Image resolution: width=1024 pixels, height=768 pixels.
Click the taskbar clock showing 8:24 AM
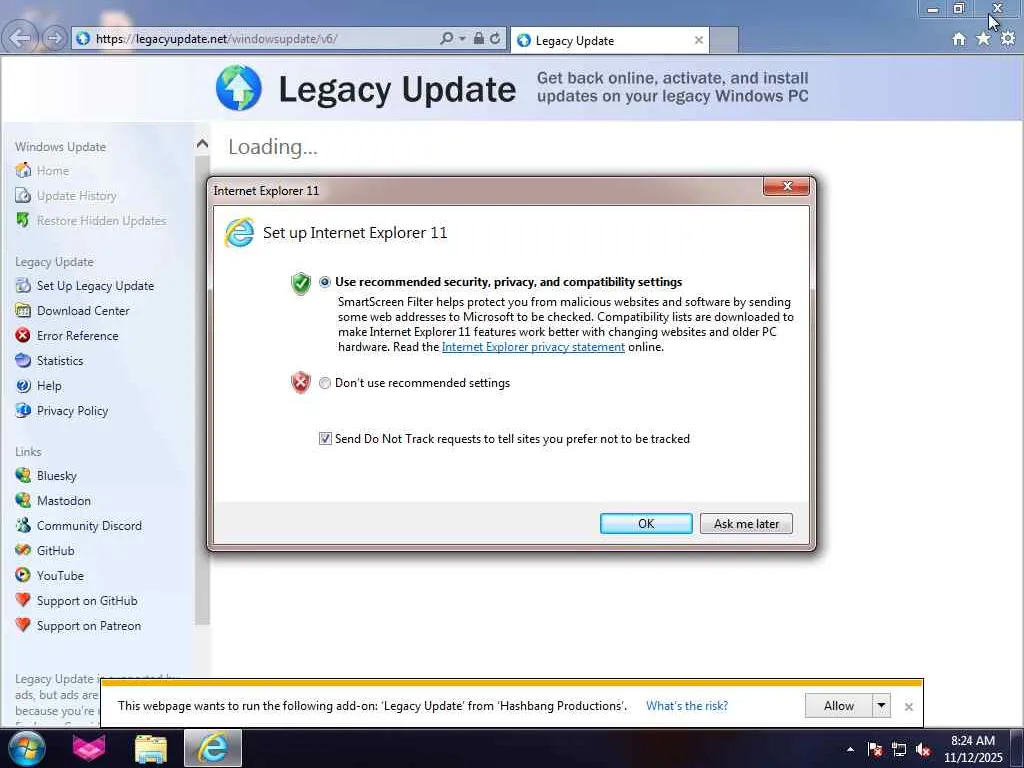click(x=972, y=749)
